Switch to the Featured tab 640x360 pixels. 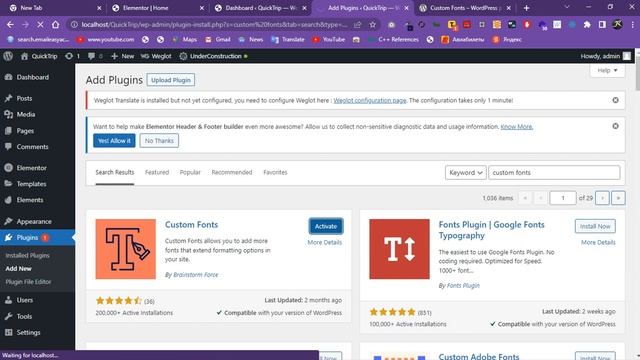coord(157,172)
